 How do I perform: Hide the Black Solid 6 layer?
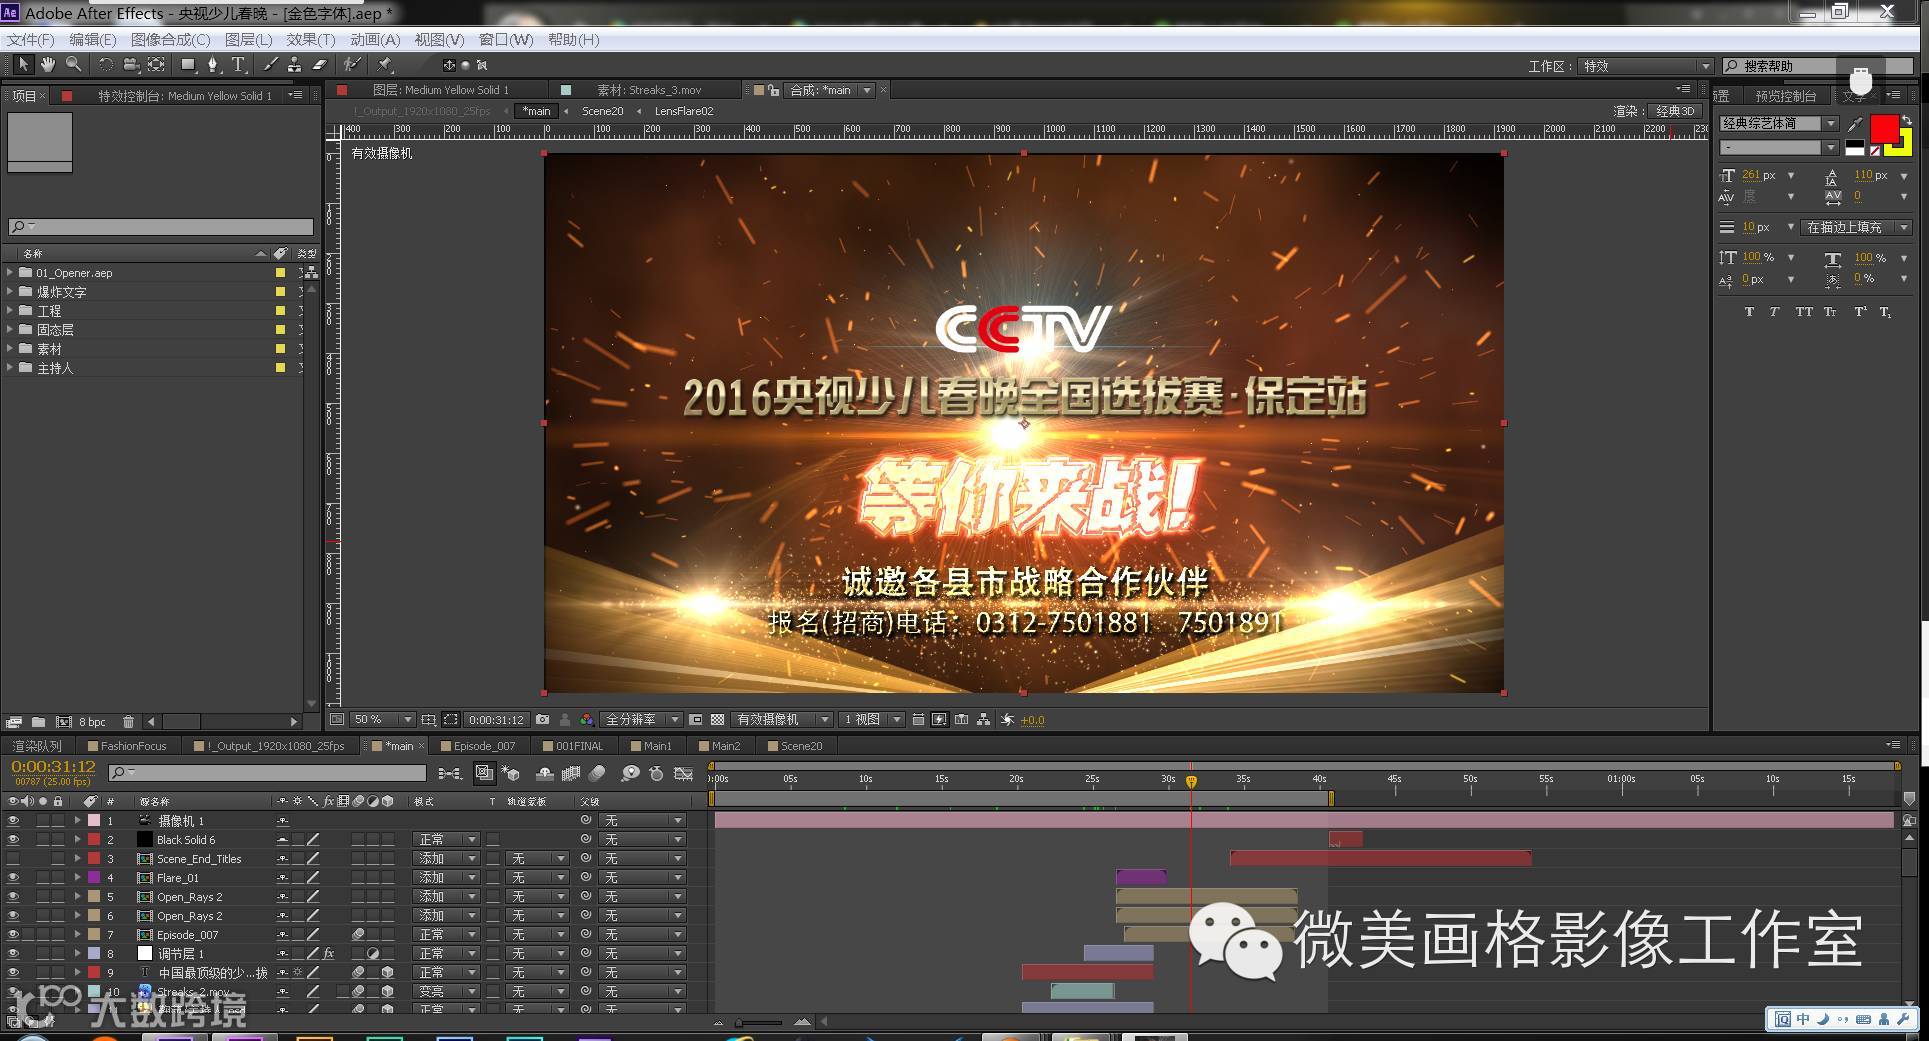point(13,839)
